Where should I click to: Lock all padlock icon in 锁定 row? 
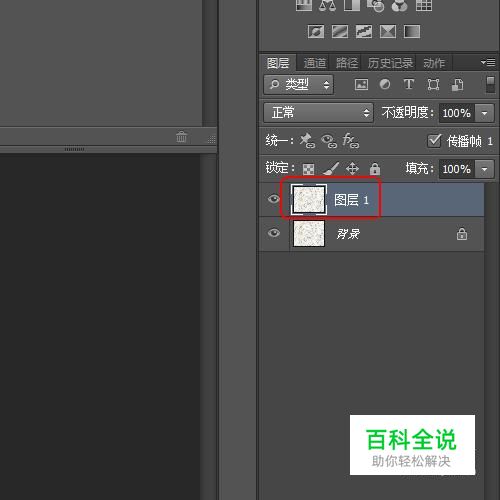click(375, 169)
